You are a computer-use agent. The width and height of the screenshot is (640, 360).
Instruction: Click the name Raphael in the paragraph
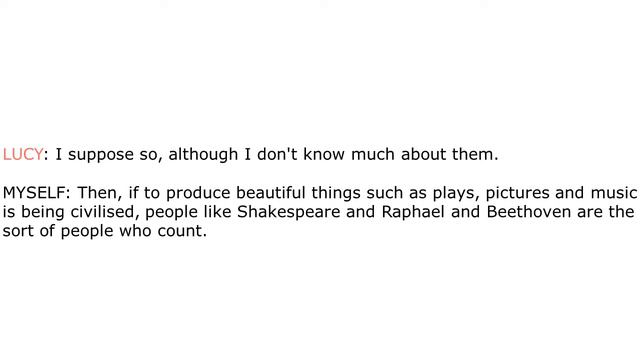coord(413,212)
